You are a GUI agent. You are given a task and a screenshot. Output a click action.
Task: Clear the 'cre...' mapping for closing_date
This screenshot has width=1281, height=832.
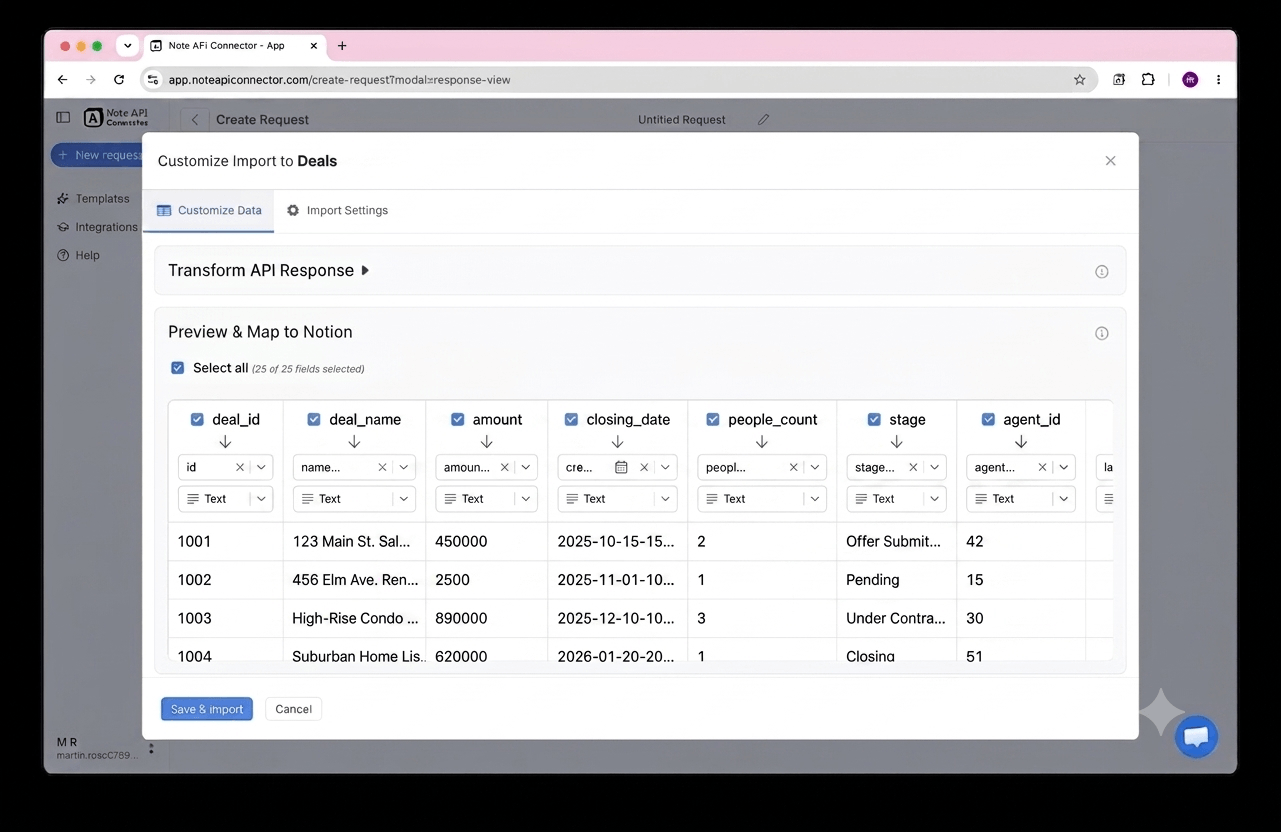point(644,467)
